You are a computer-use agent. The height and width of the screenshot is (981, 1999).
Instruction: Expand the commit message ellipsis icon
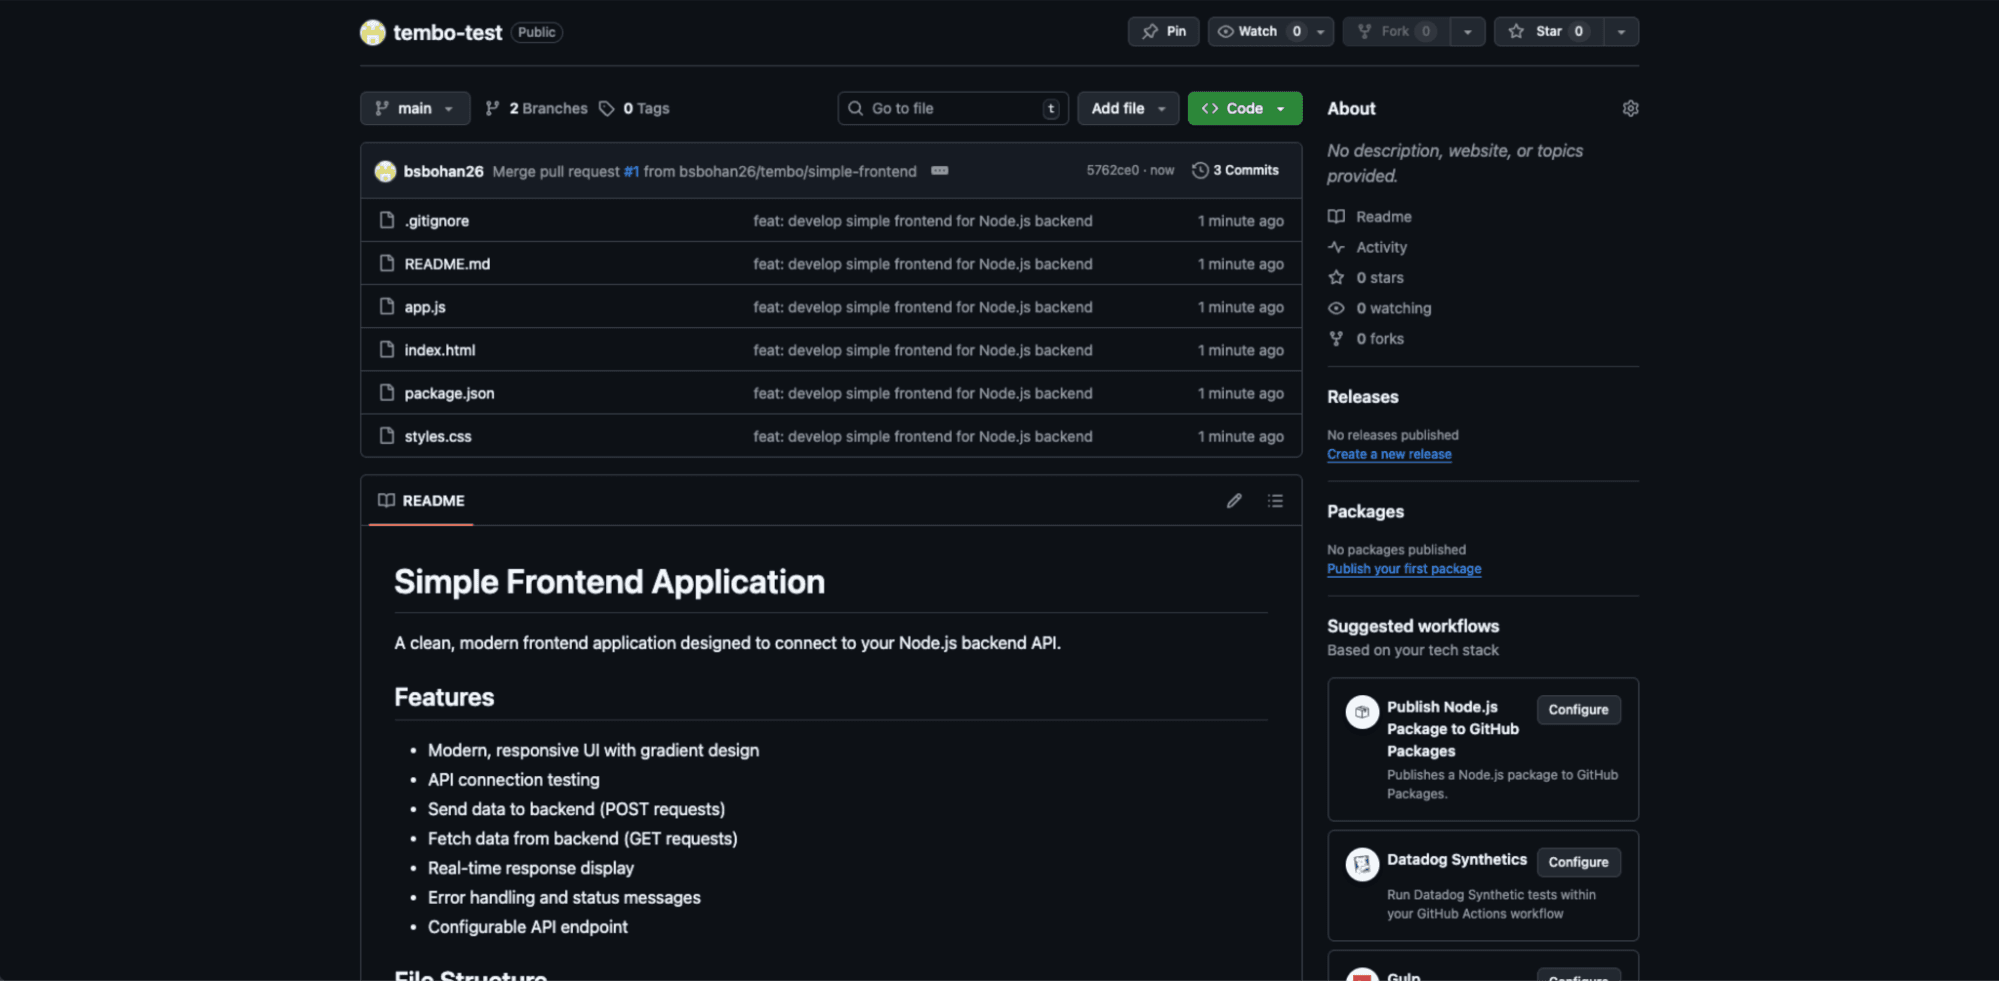click(x=939, y=171)
